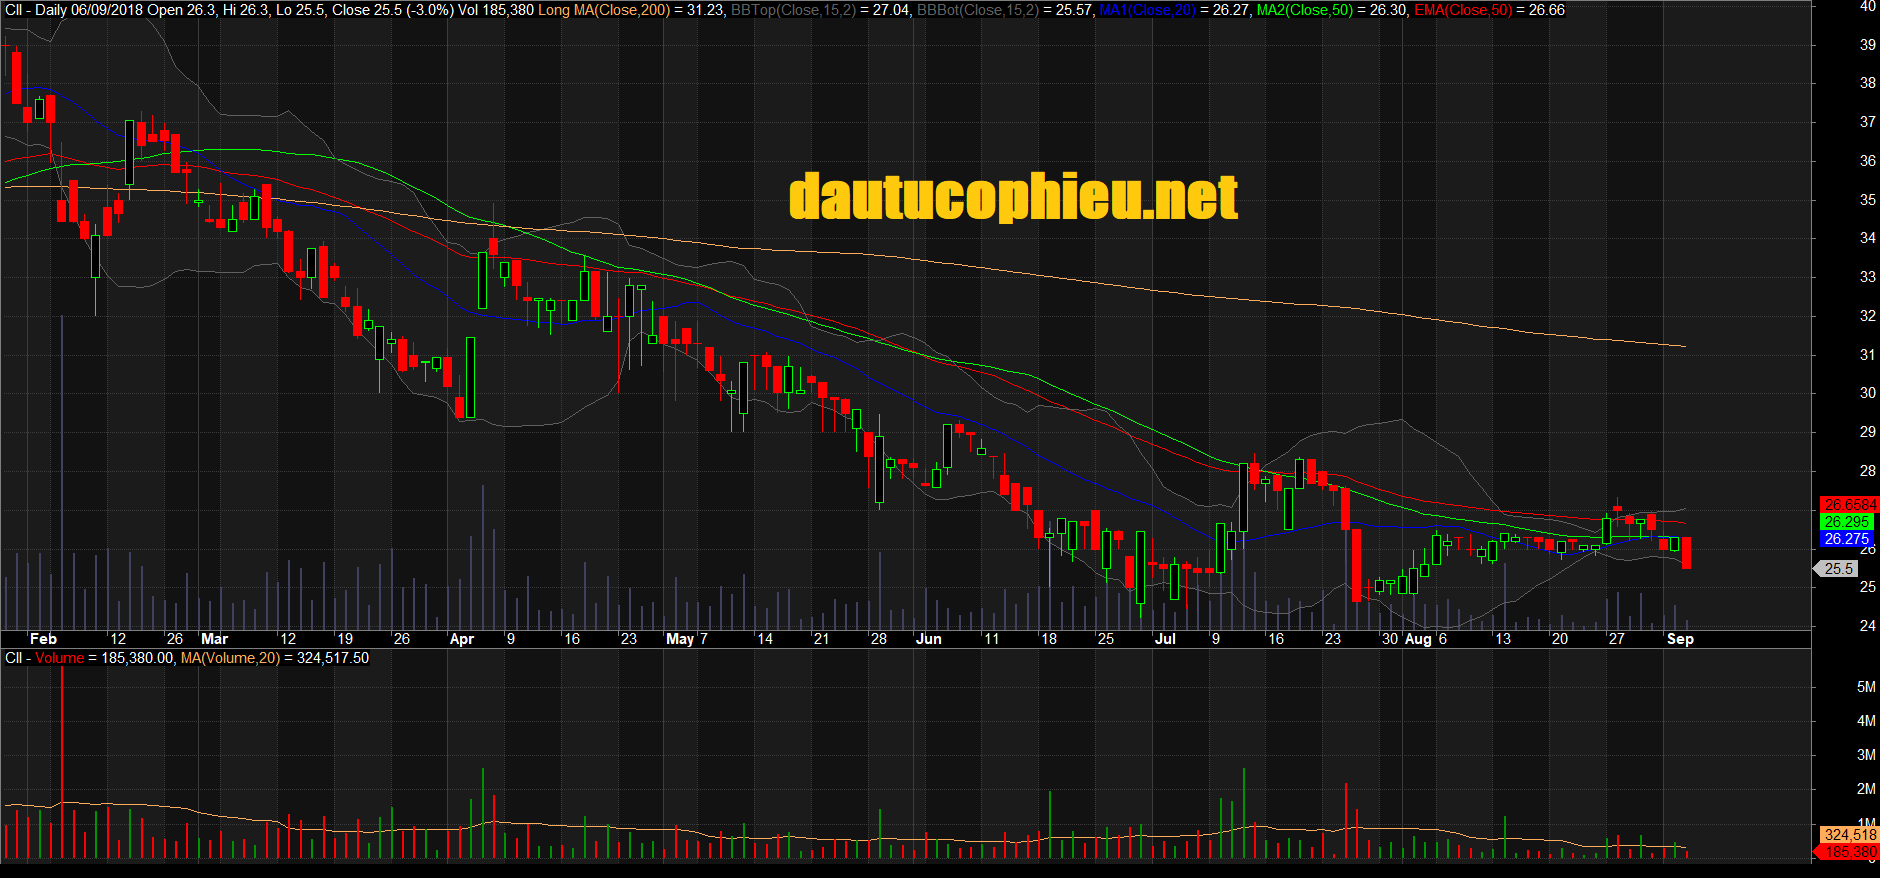Click the Volume label in lower pane

[60, 658]
